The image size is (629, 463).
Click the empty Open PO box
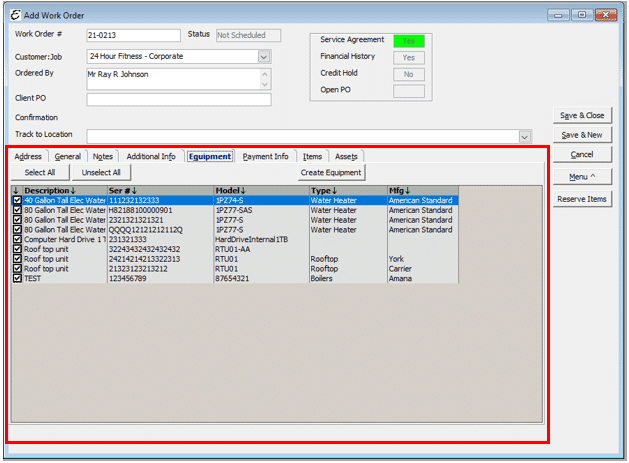pos(409,91)
